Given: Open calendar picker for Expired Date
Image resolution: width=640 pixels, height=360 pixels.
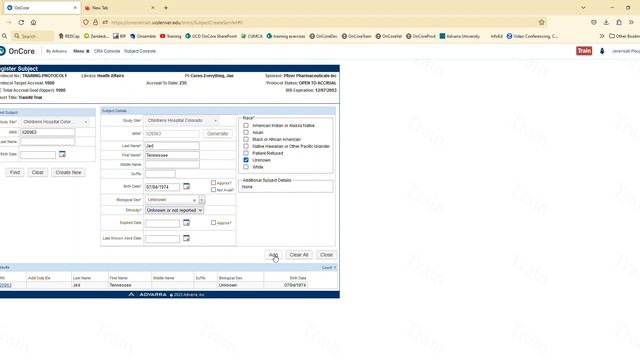Looking at the screenshot, I should point(186,222).
